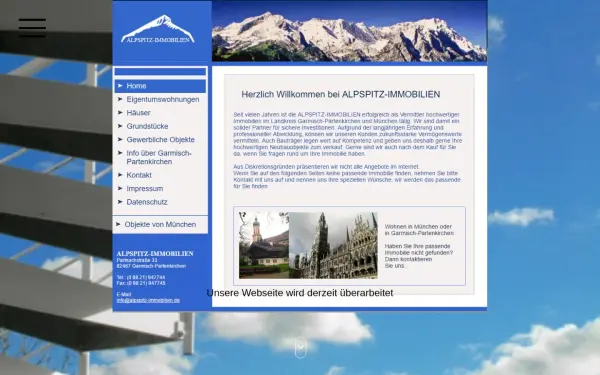Open the Datenschutz page
Screen dimensions: 600x375
pos(147,202)
